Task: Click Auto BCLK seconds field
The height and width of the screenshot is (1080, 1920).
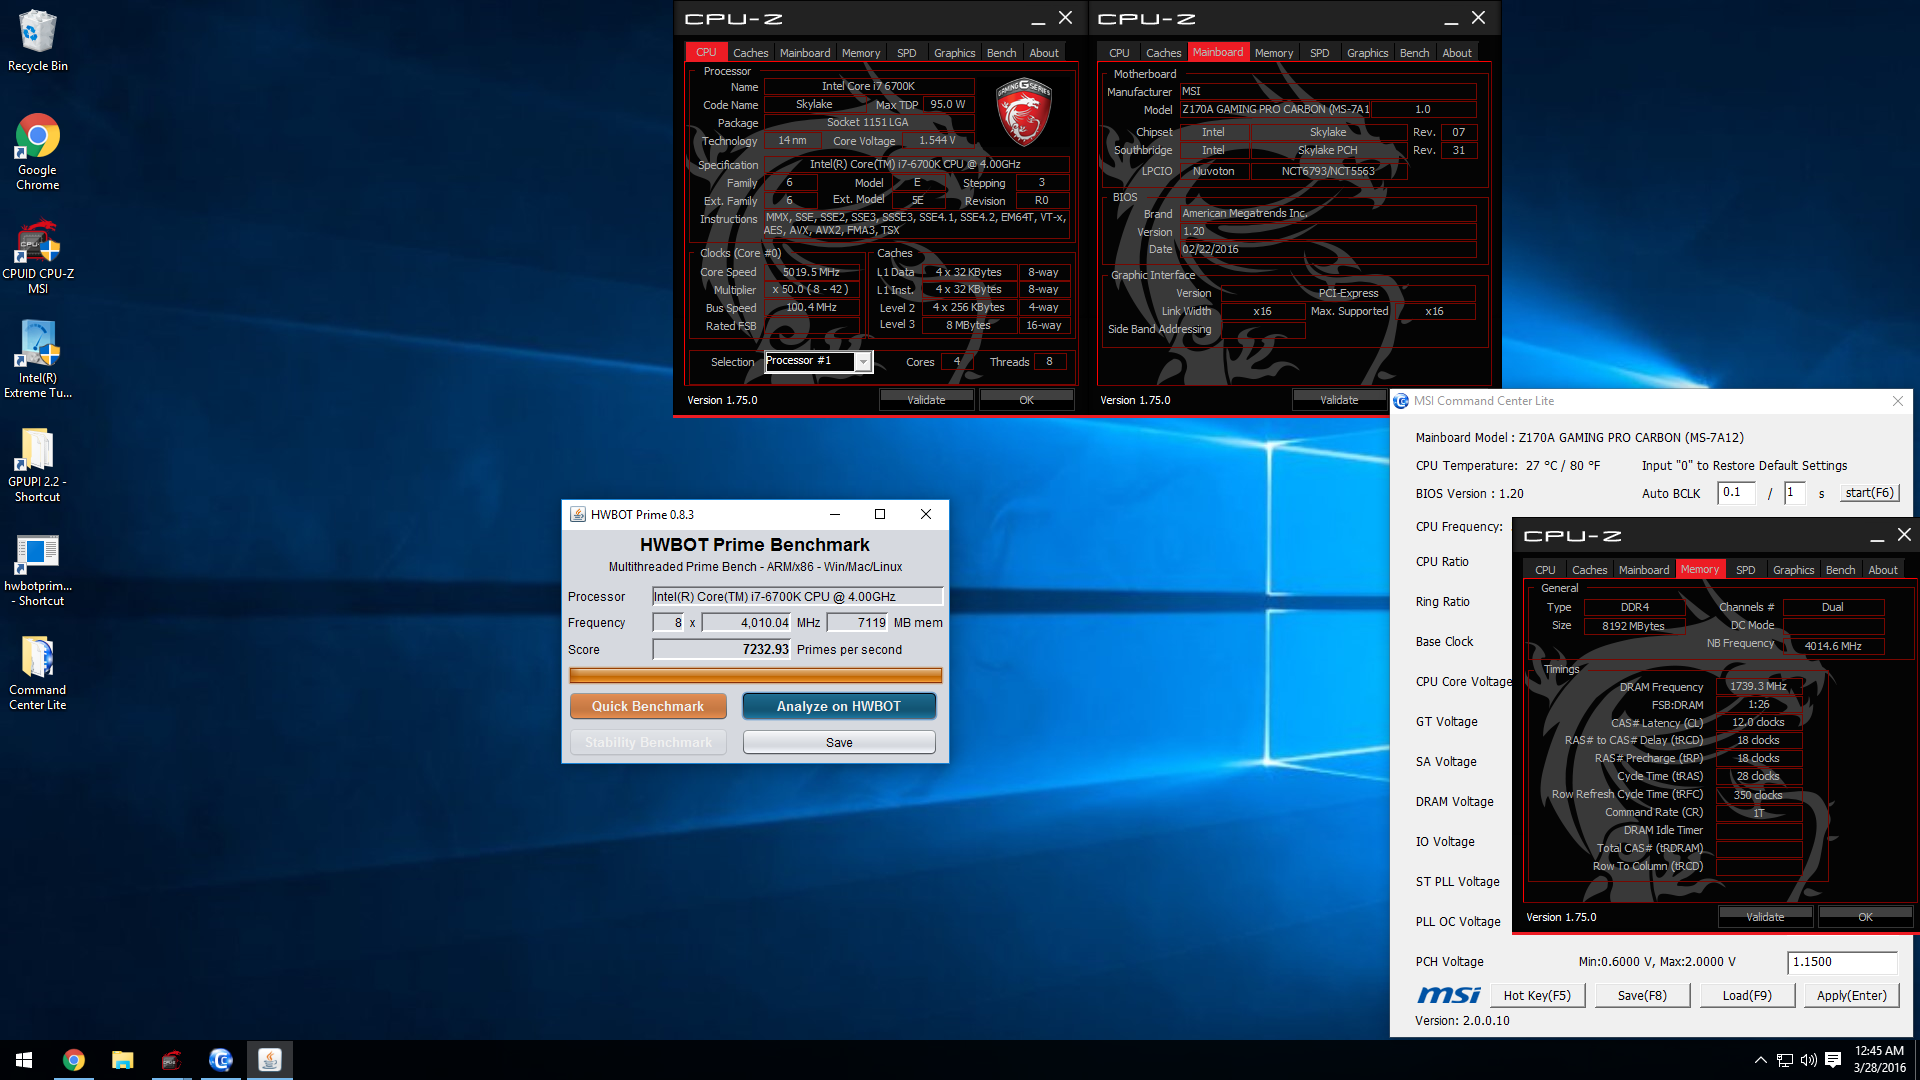Action: [x=1795, y=493]
